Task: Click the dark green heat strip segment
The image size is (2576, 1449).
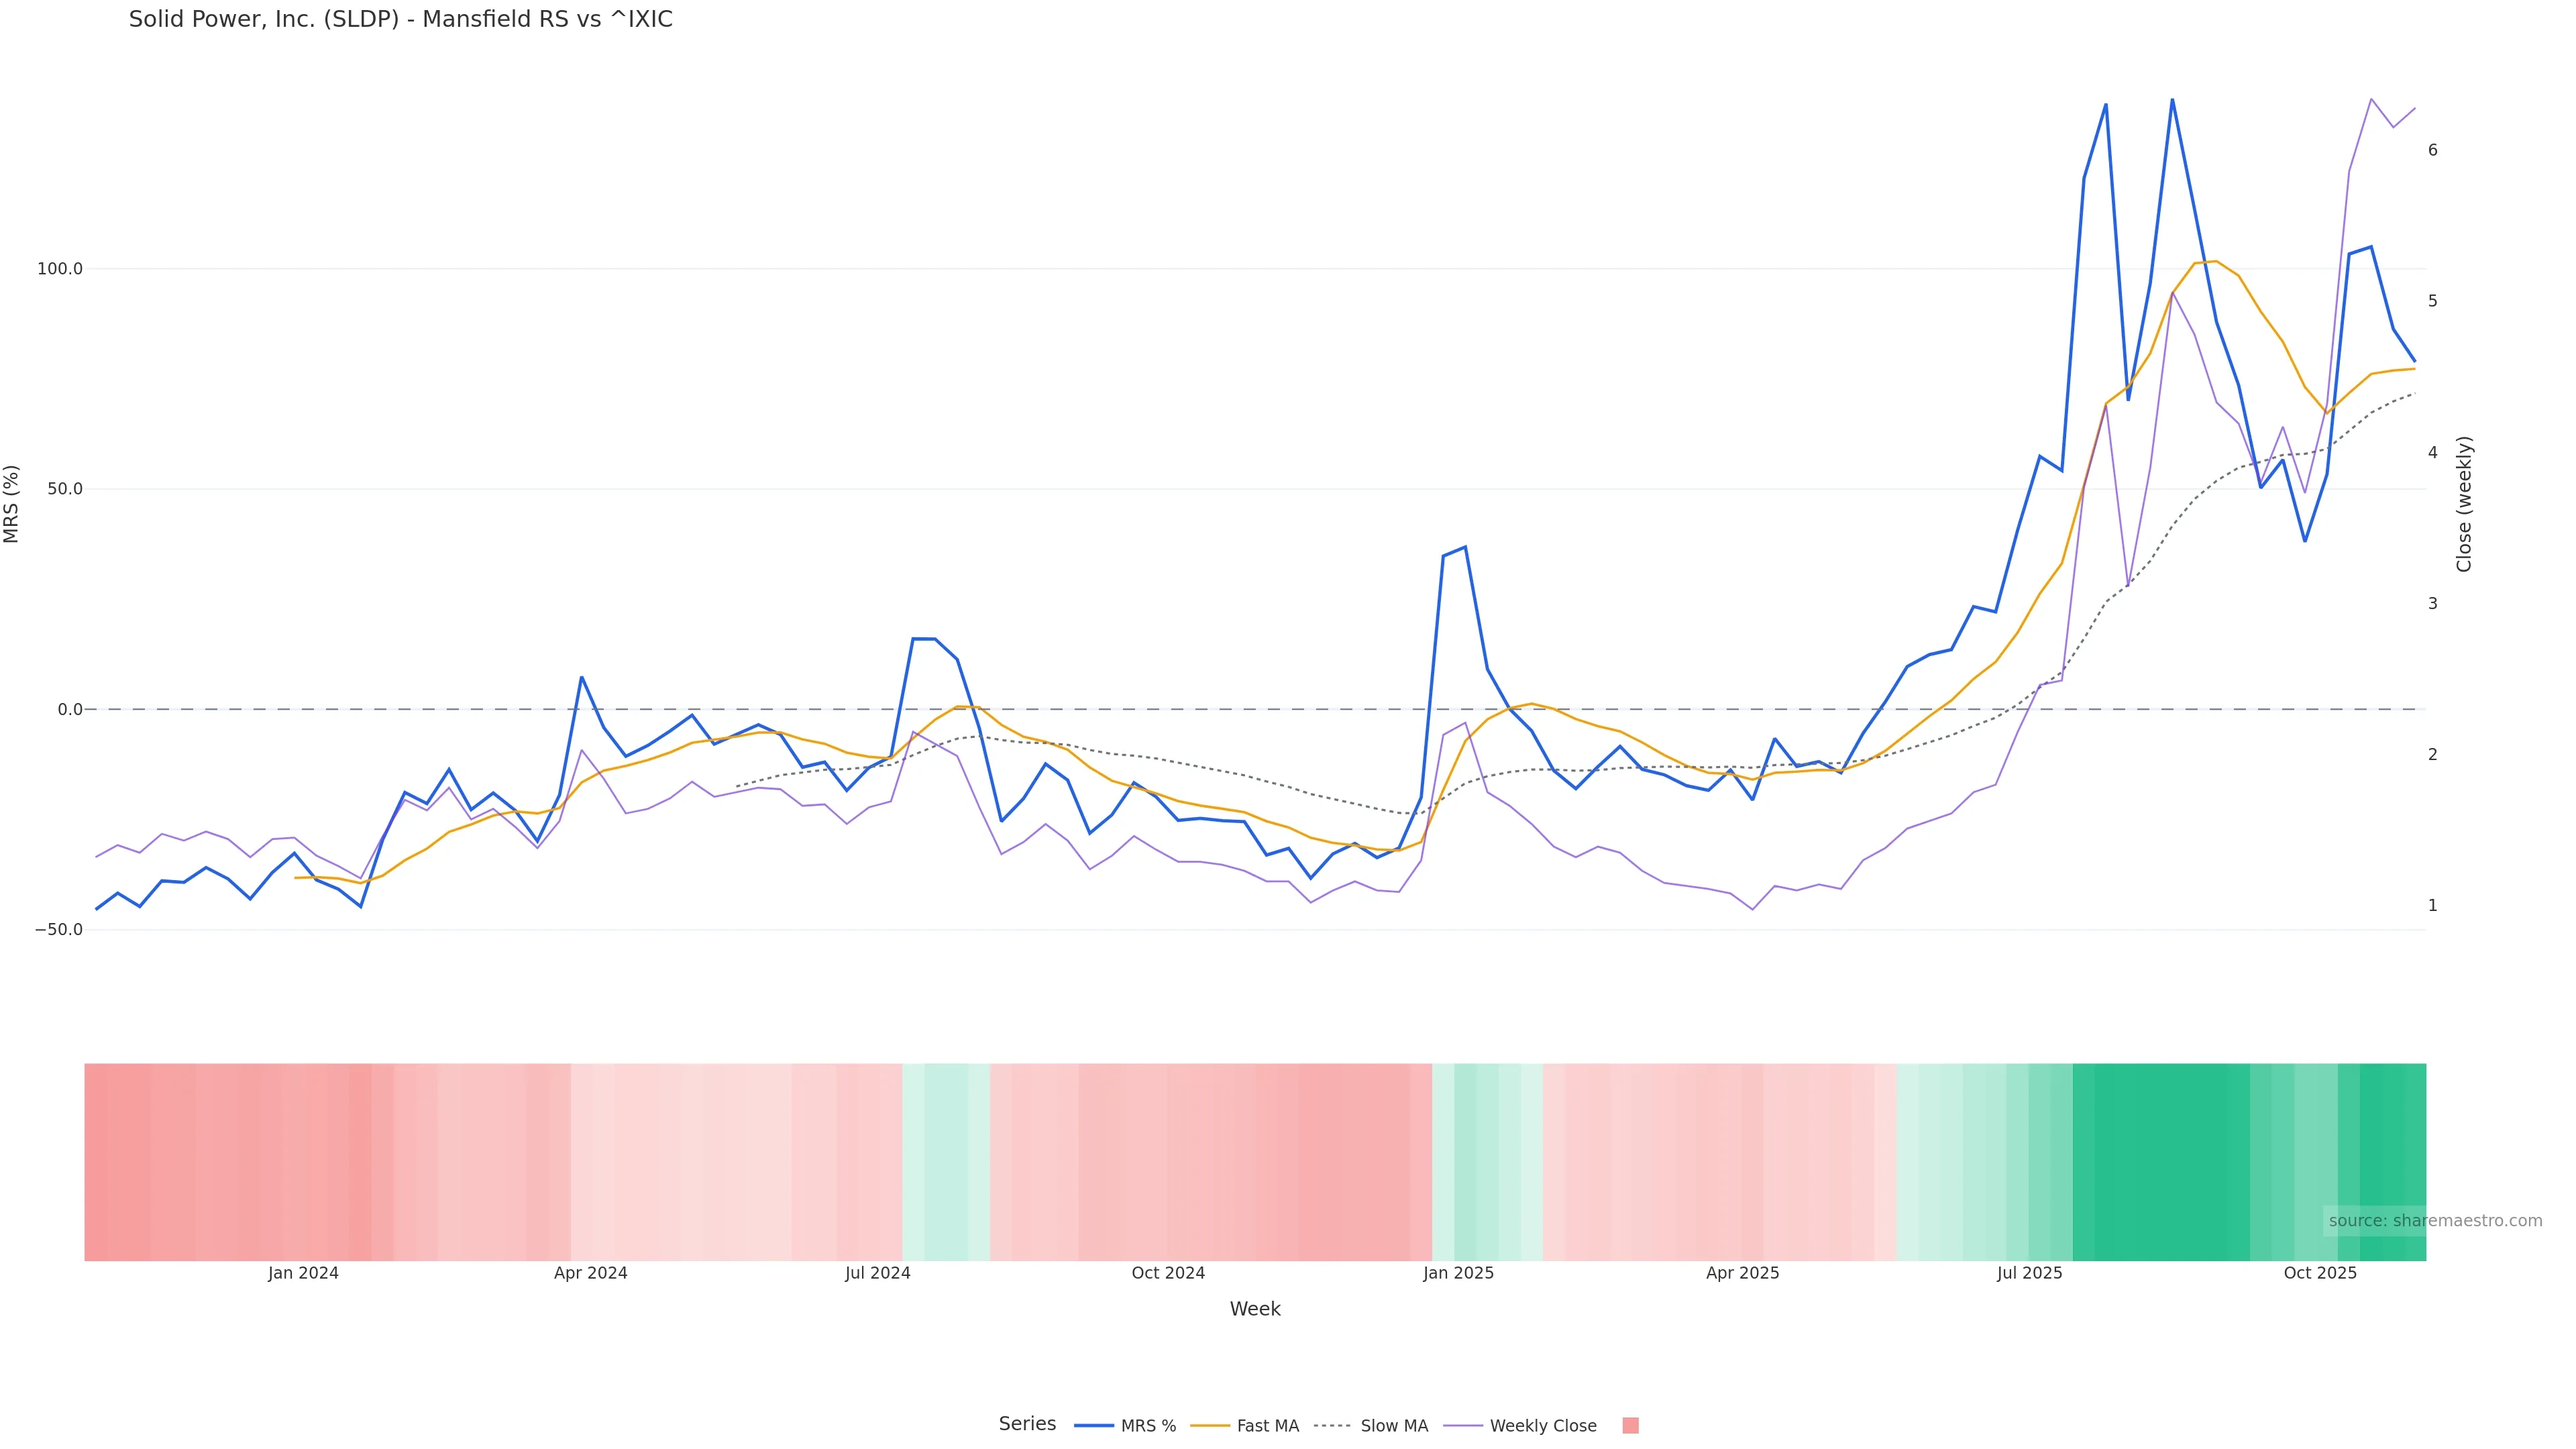Action: coord(2160,1162)
